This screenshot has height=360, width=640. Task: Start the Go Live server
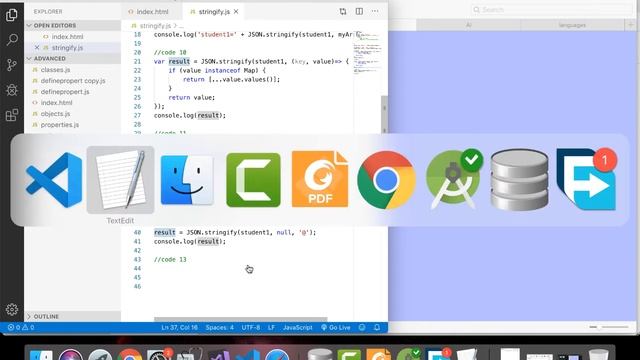pyautogui.click(x=336, y=327)
